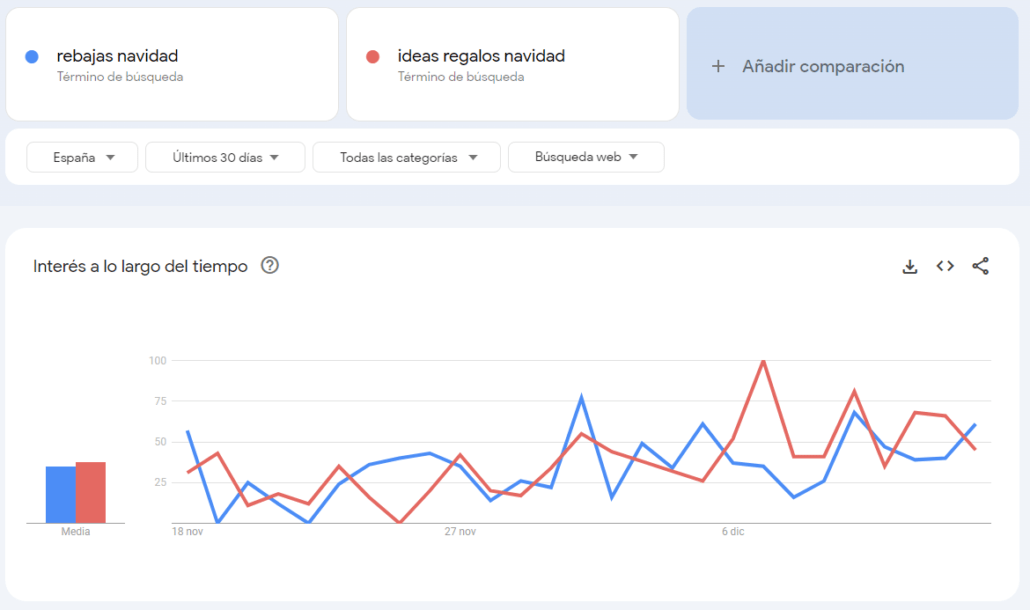Viewport: 1030px width, 610px height.
Task: Edit the rebajas navidad search term
Action: tap(117, 56)
